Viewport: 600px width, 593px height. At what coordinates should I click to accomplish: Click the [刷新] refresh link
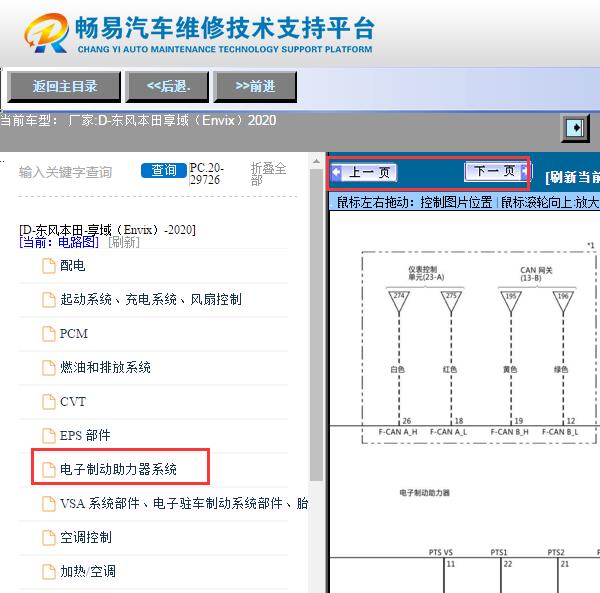point(124,242)
